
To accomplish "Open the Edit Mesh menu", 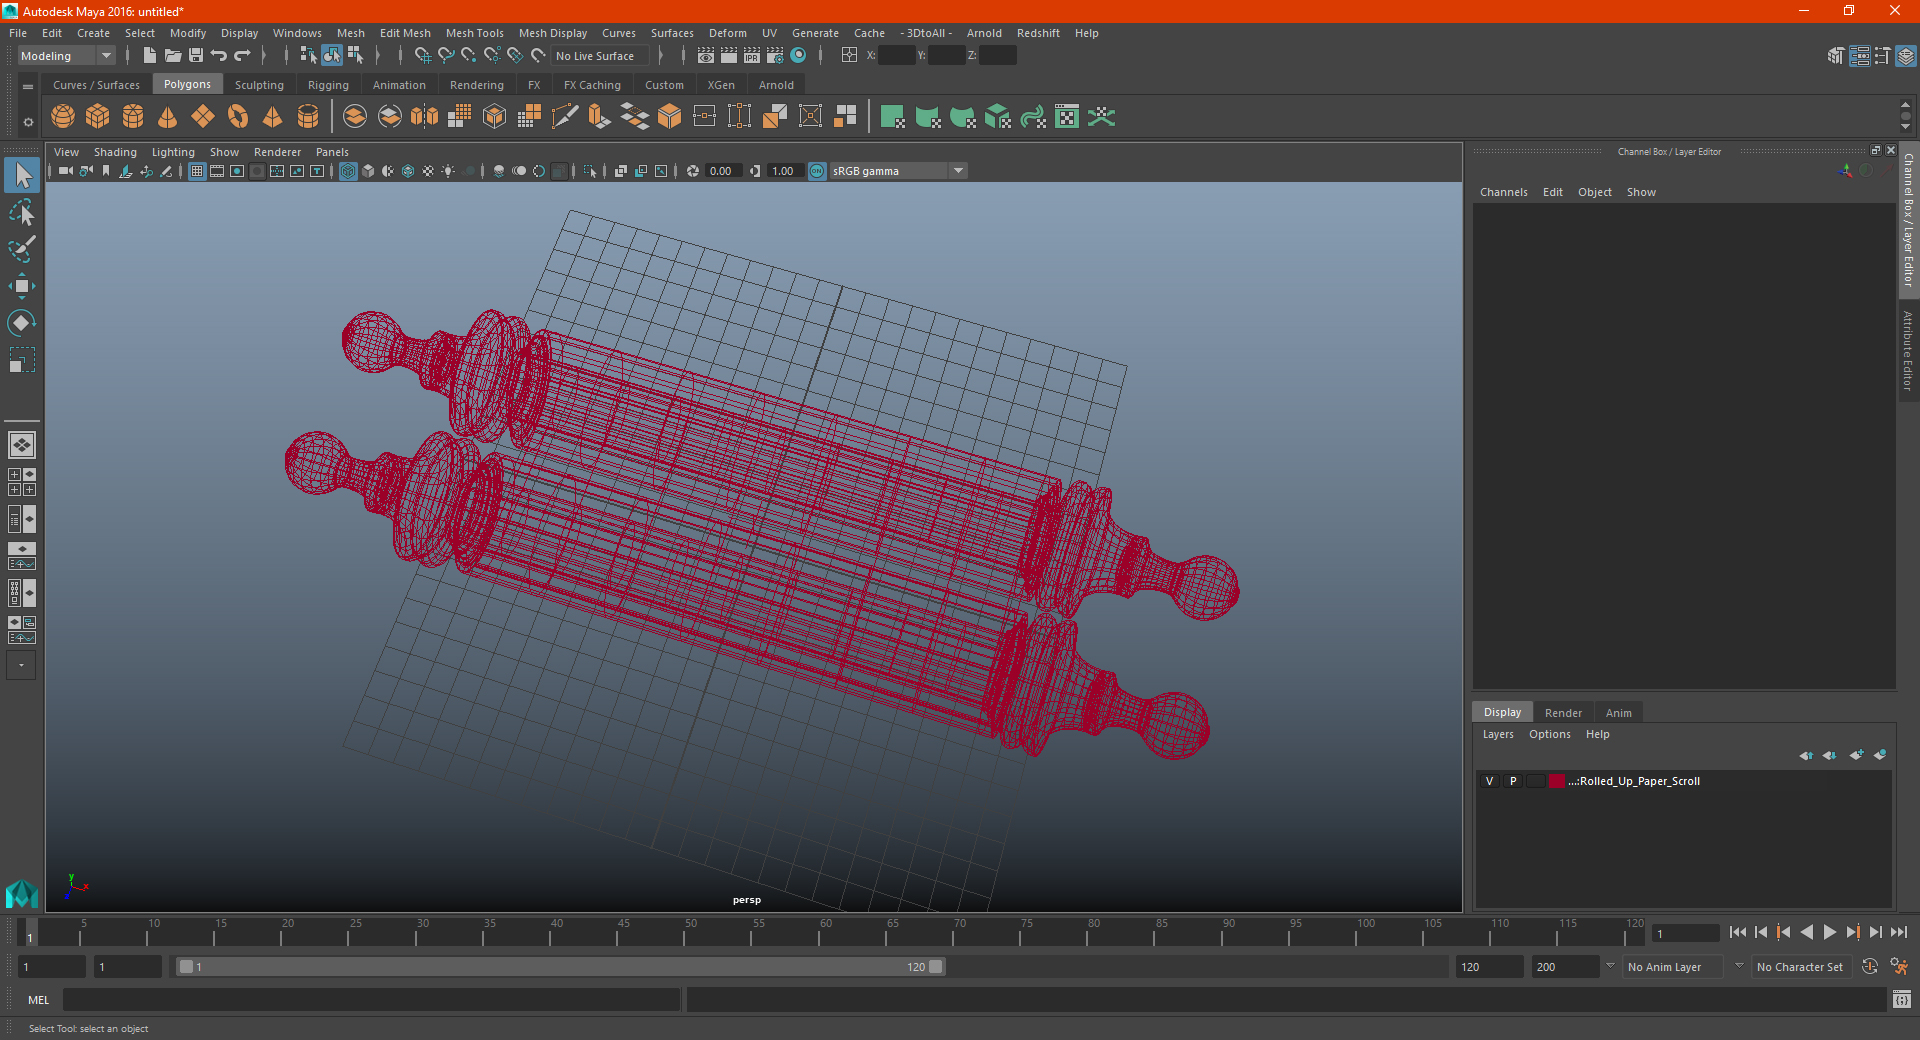I will [405, 33].
